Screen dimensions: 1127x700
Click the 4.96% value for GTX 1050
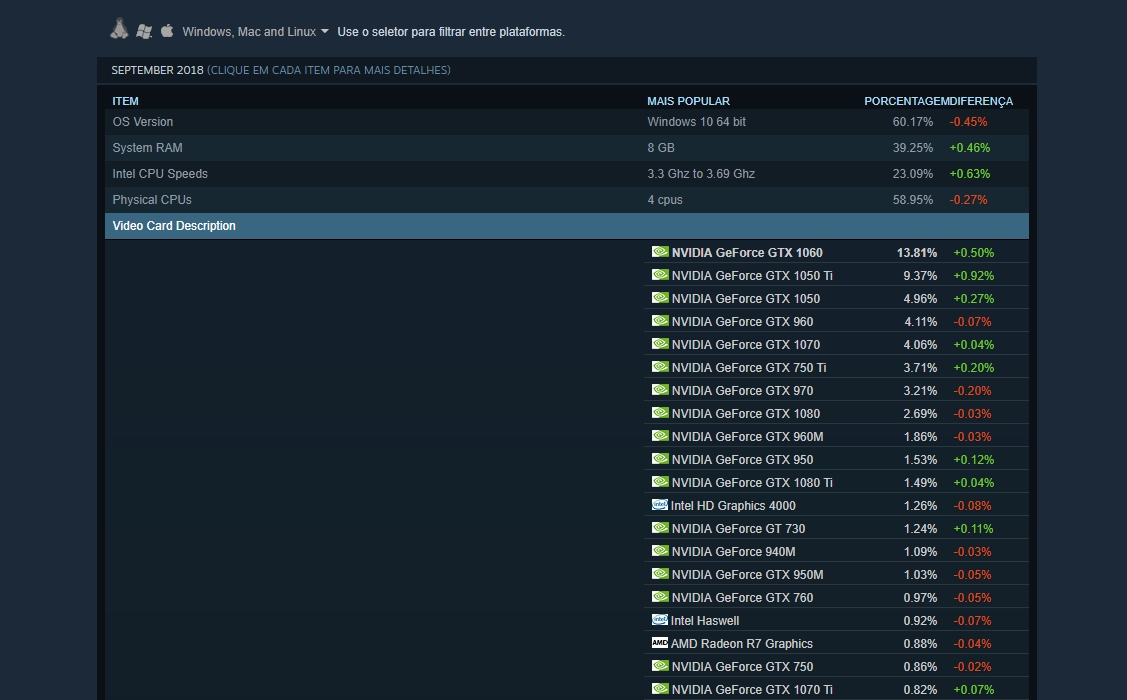[920, 299]
